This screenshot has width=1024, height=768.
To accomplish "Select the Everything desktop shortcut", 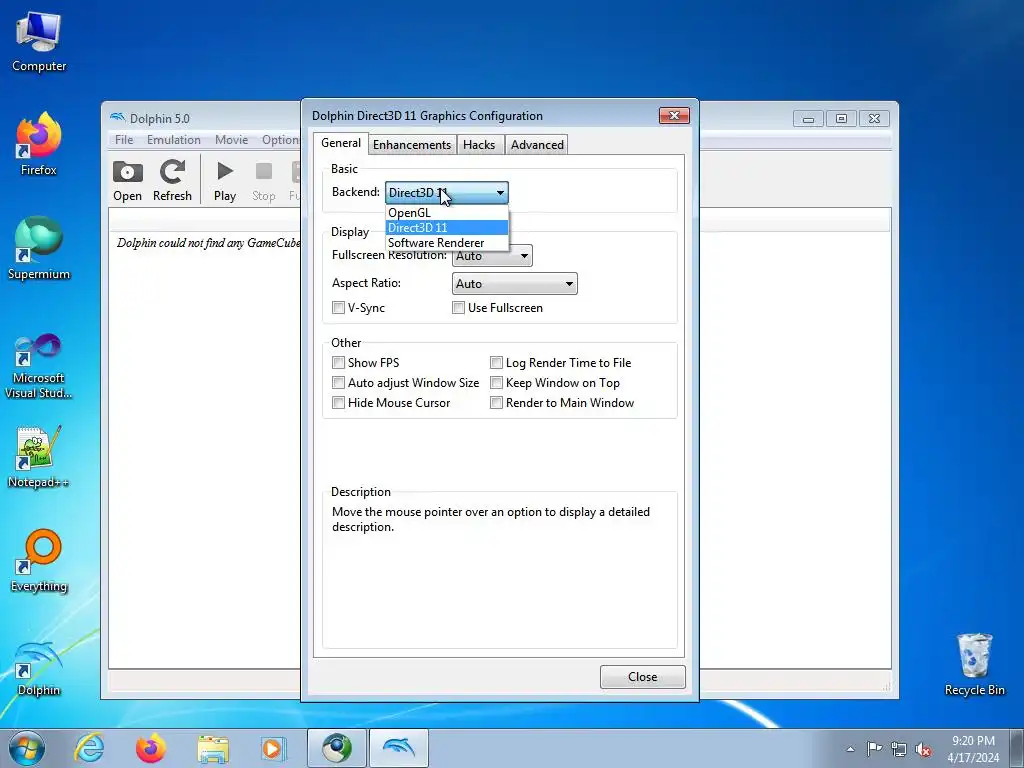I will coord(39,561).
